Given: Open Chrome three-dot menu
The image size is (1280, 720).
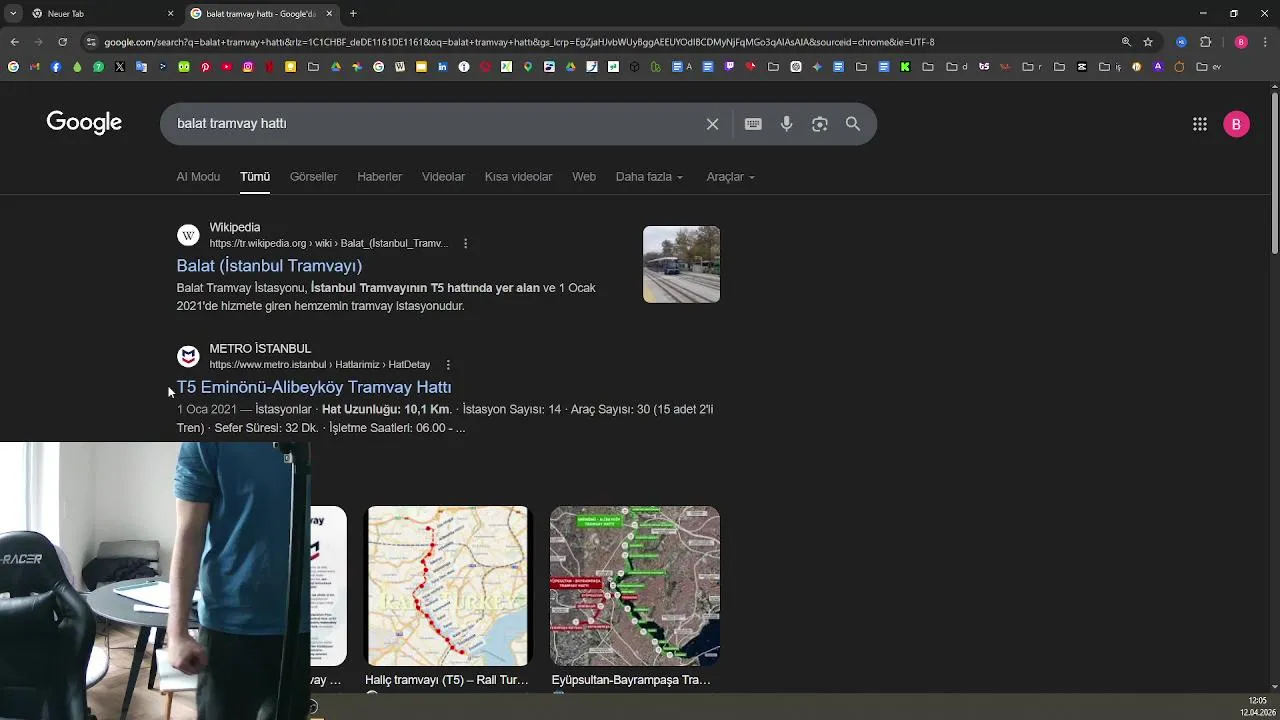Looking at the screenshot, I should [x=1265, y=42].
